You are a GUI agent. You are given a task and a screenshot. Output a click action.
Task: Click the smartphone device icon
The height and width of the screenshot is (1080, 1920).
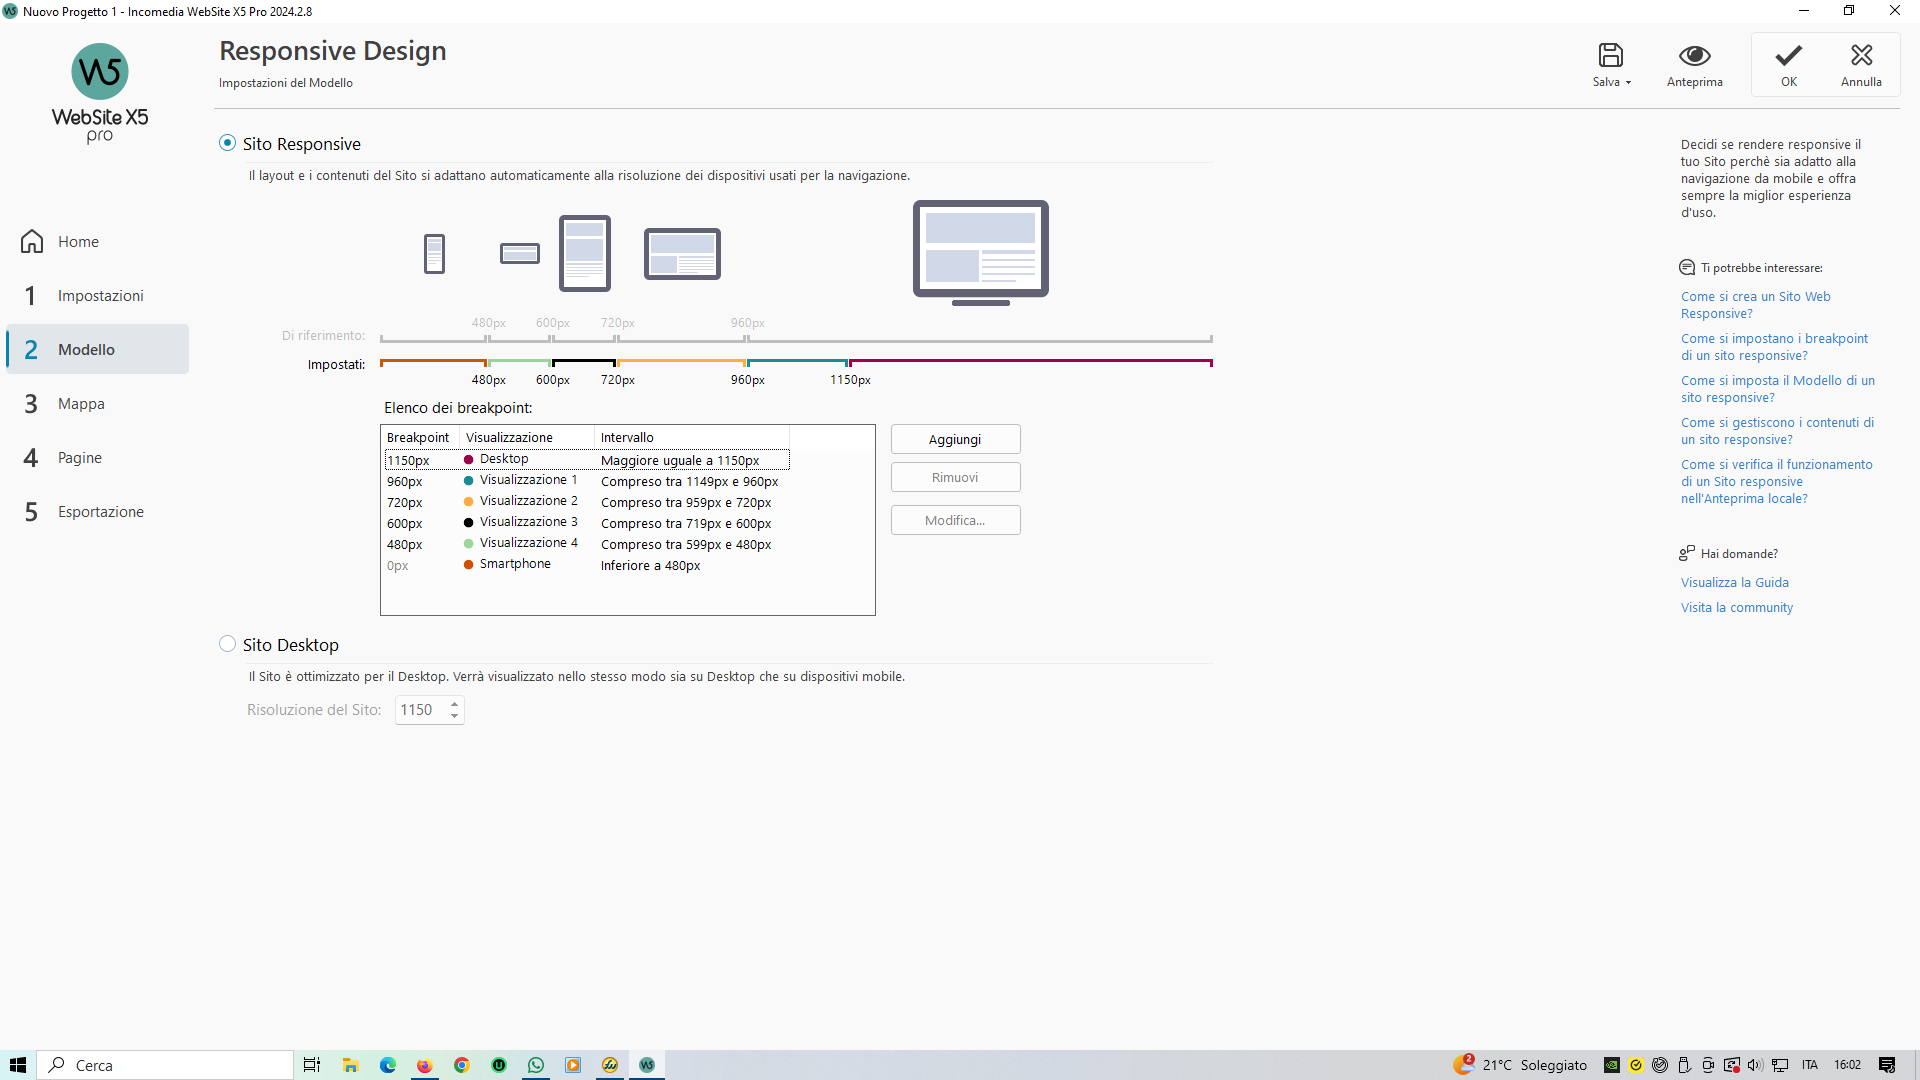click(434, 254)
